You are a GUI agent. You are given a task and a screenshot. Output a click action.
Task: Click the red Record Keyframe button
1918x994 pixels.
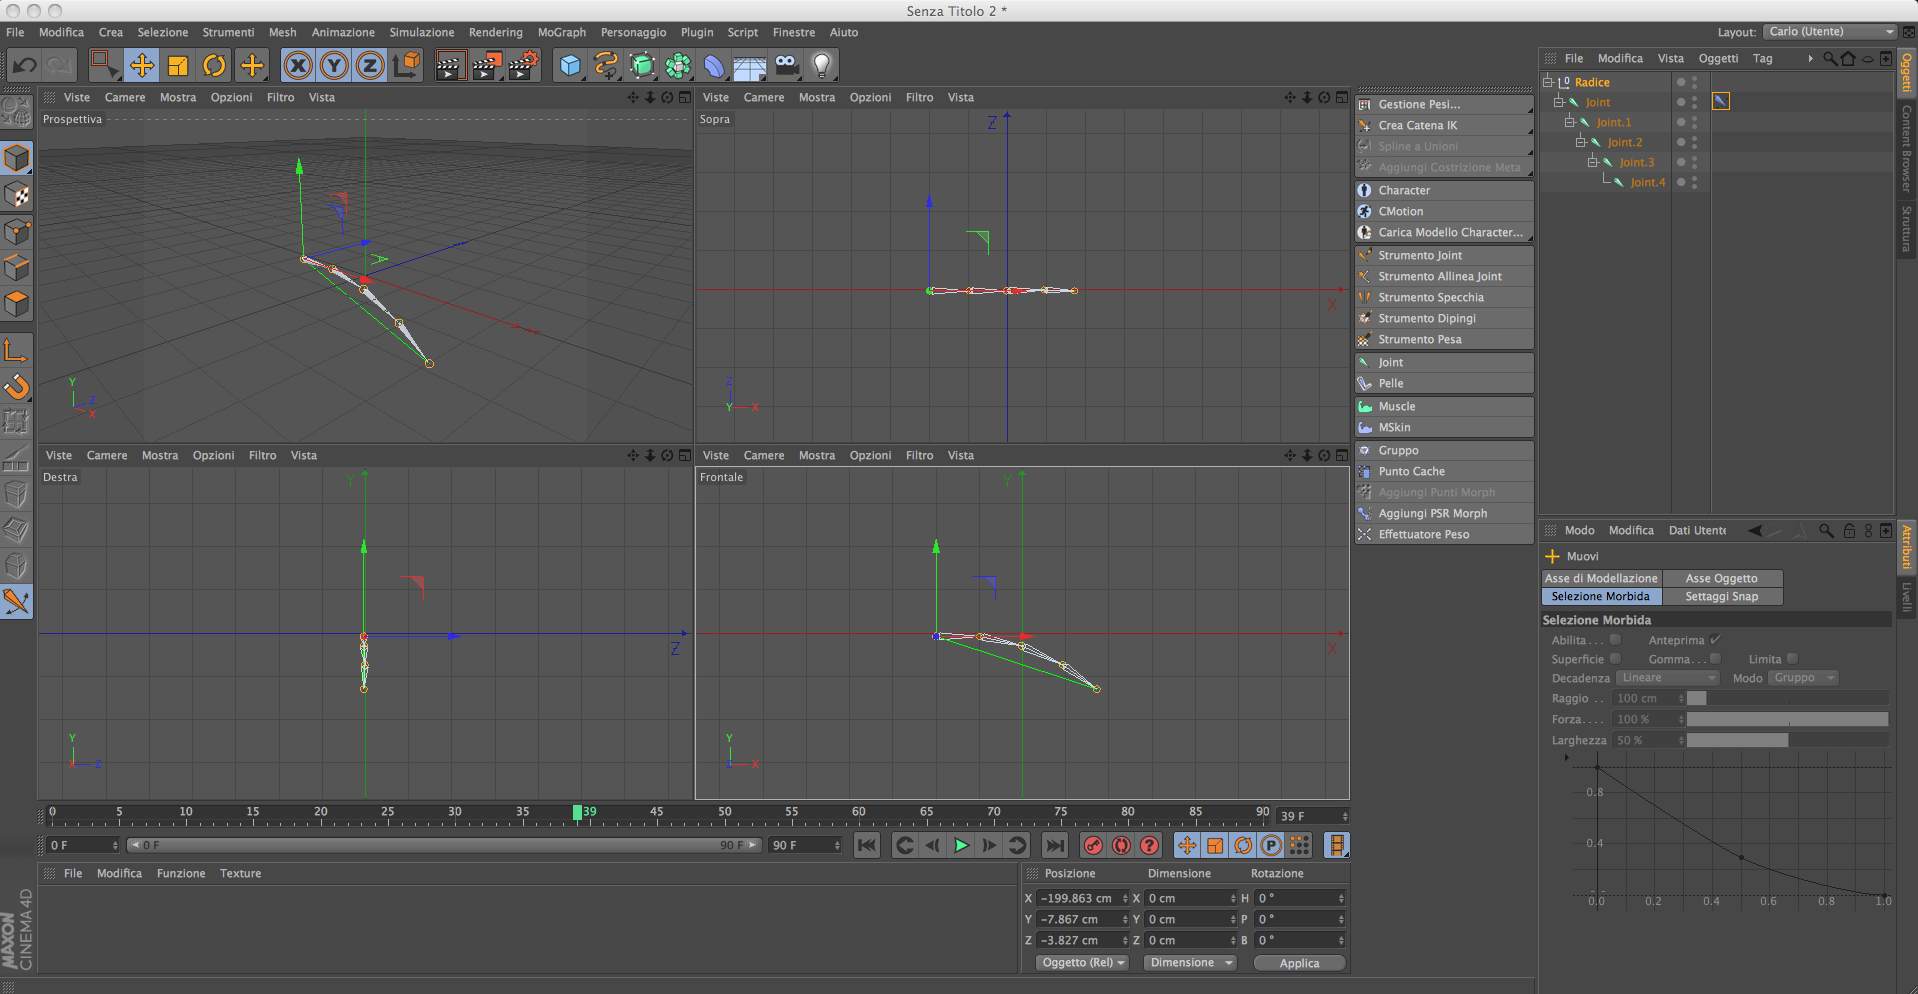coord(1093,846)
